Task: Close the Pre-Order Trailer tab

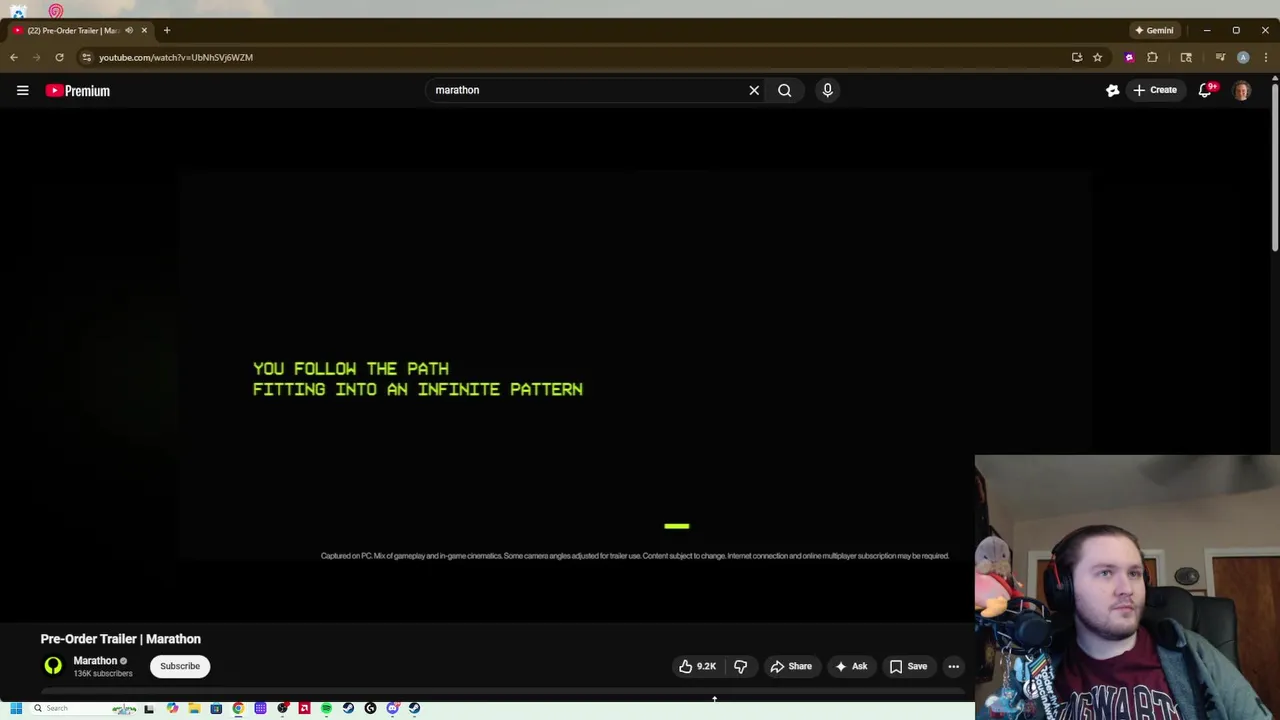Action: [144, 31]
